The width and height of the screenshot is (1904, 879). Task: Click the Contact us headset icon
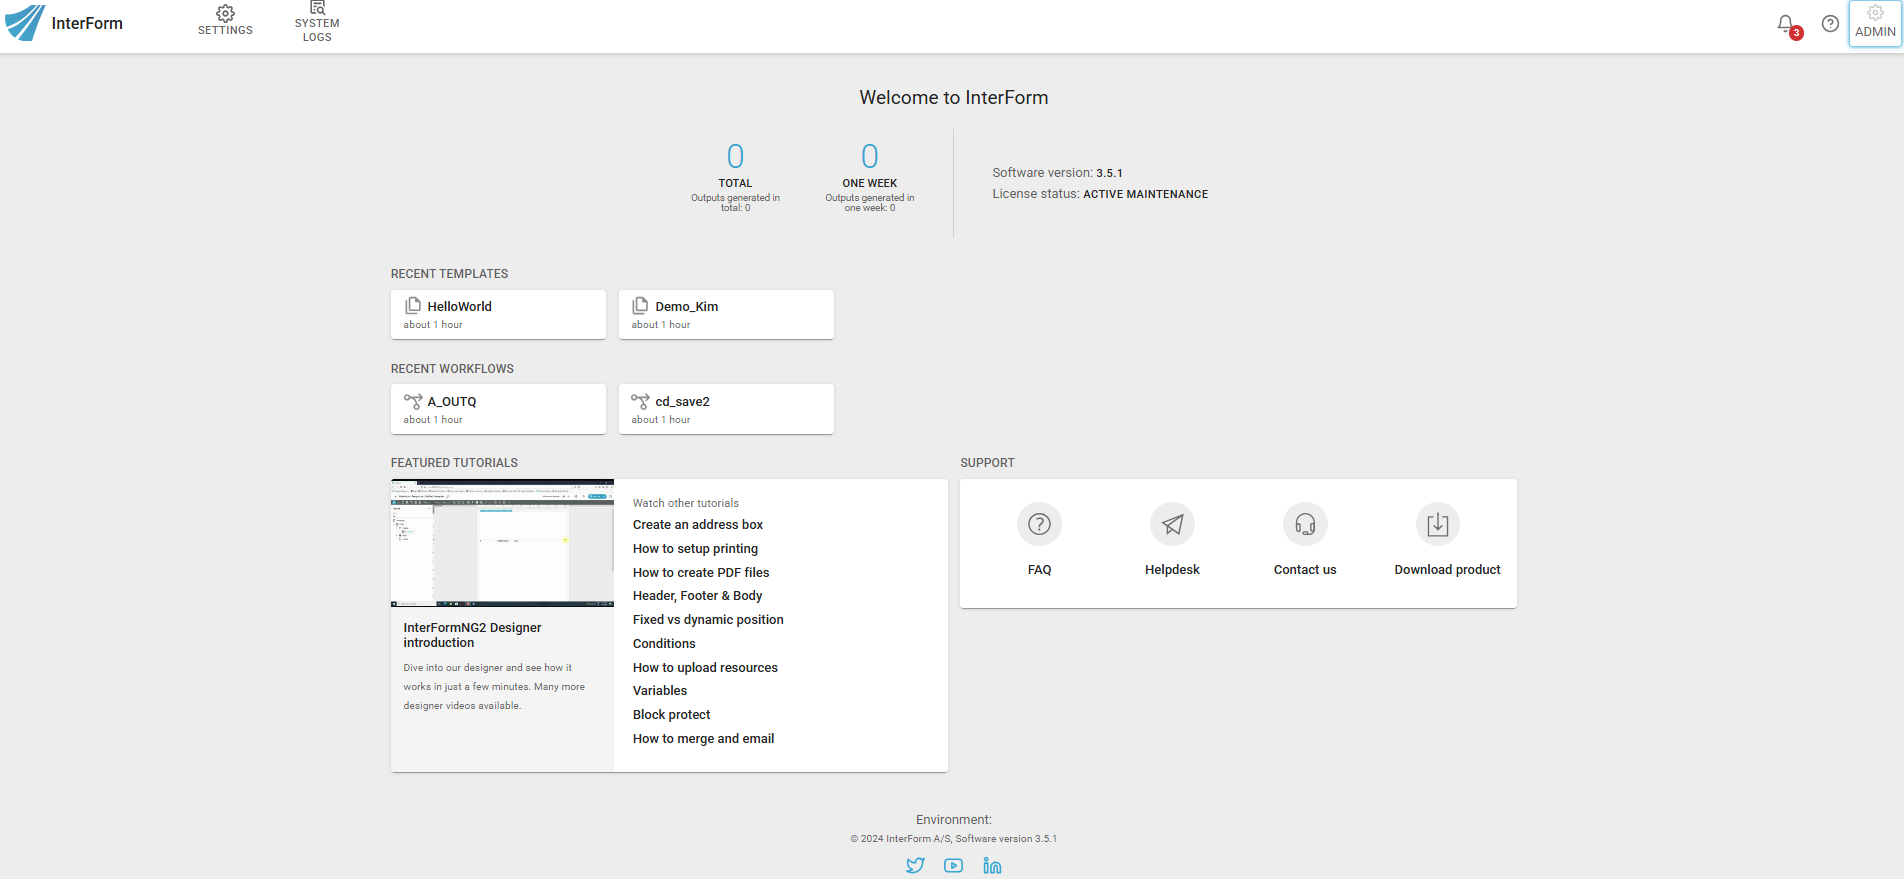click(1305, 524)
